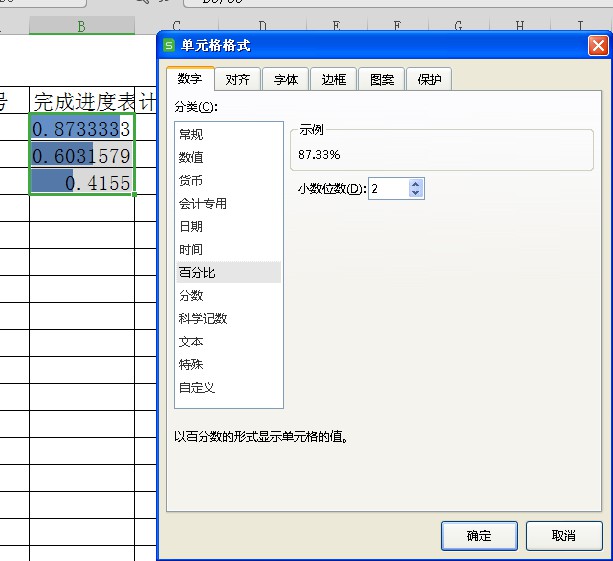The image size is (613, 561).
Task: Open the 字体 tab
Action: coord(285,80)
